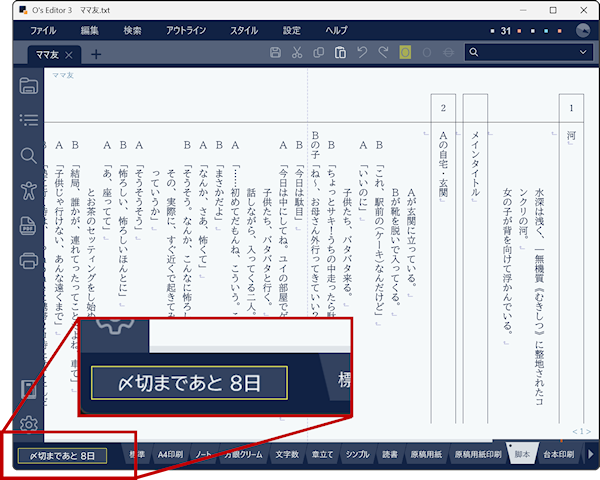Open the アウトライン menu

(x=187, y=30)
